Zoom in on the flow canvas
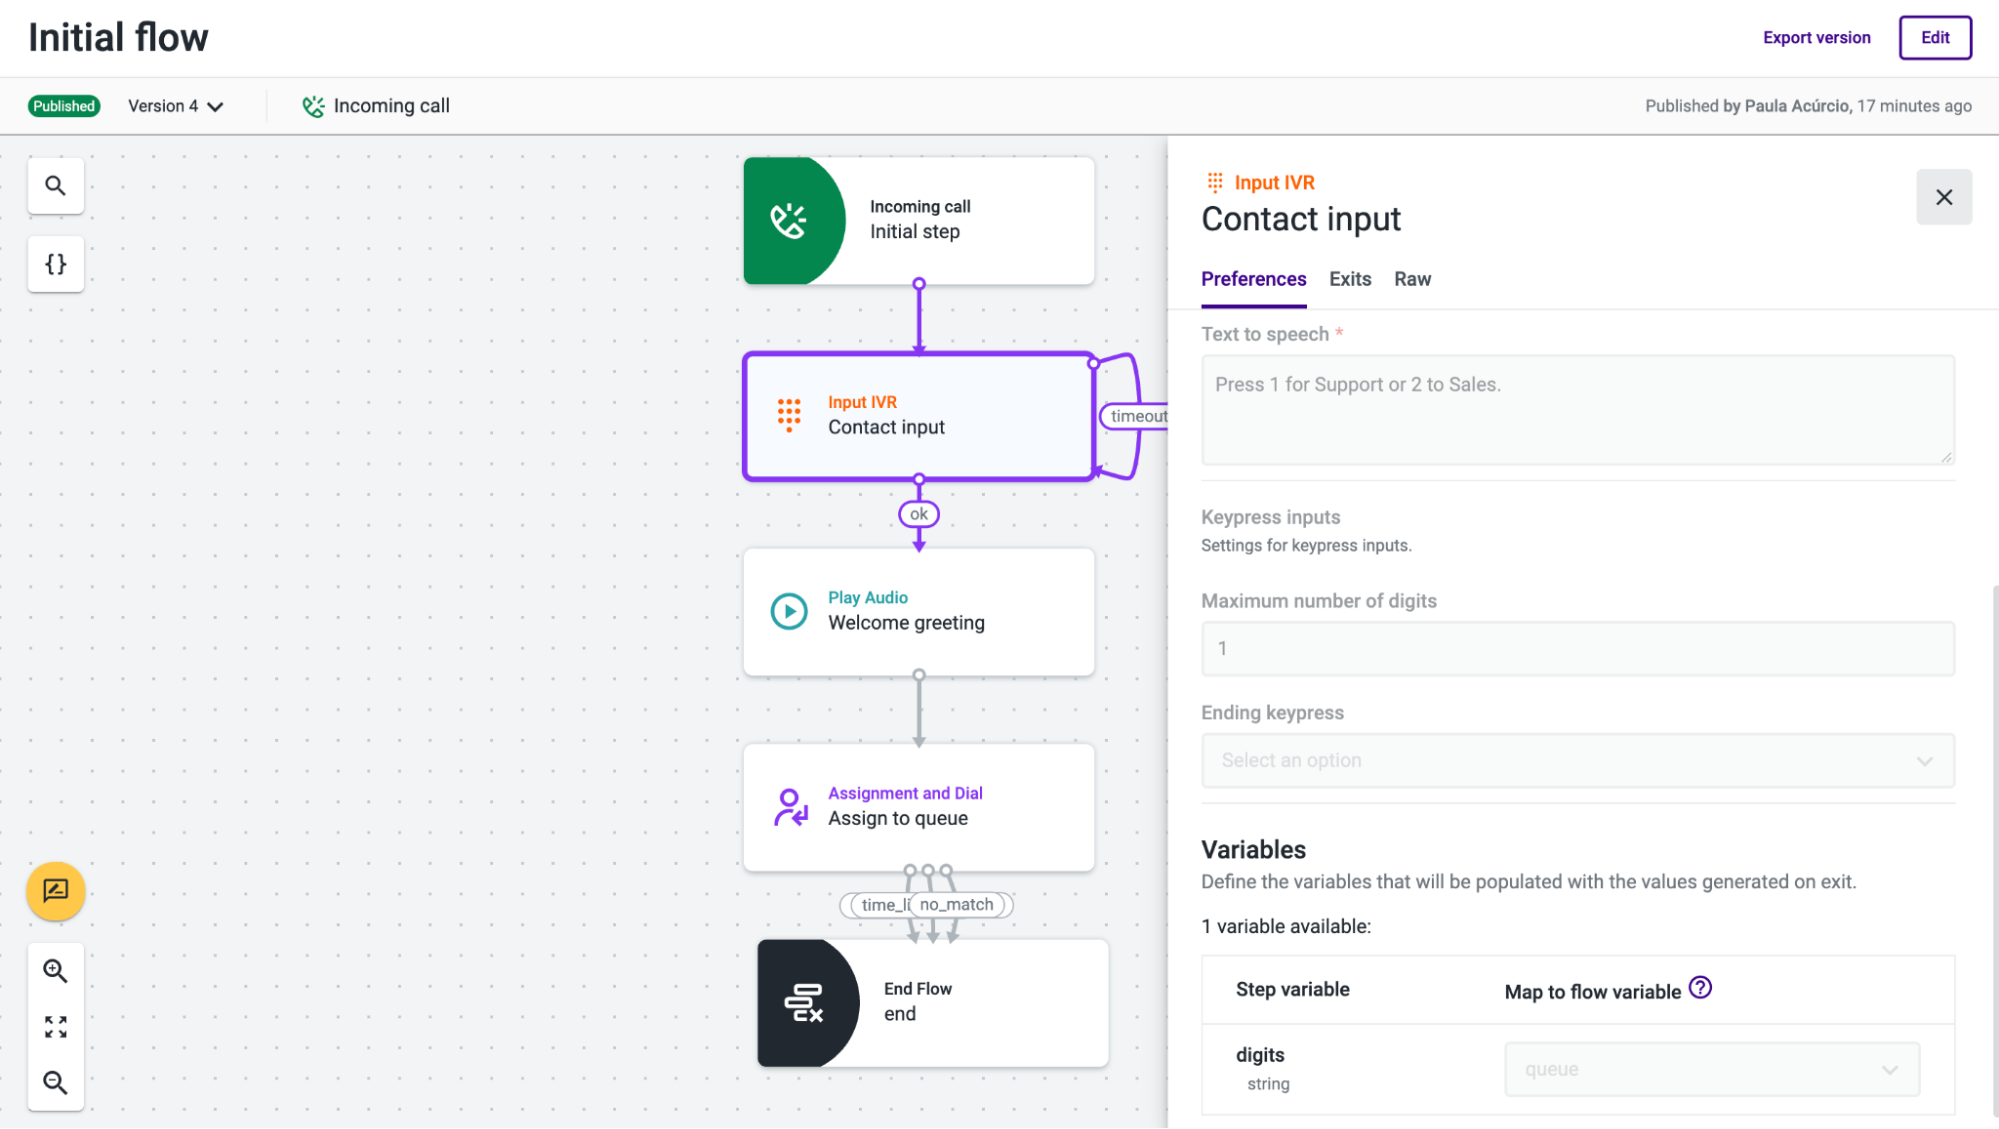This screenshot has width=1999, height=1129. 56,971
